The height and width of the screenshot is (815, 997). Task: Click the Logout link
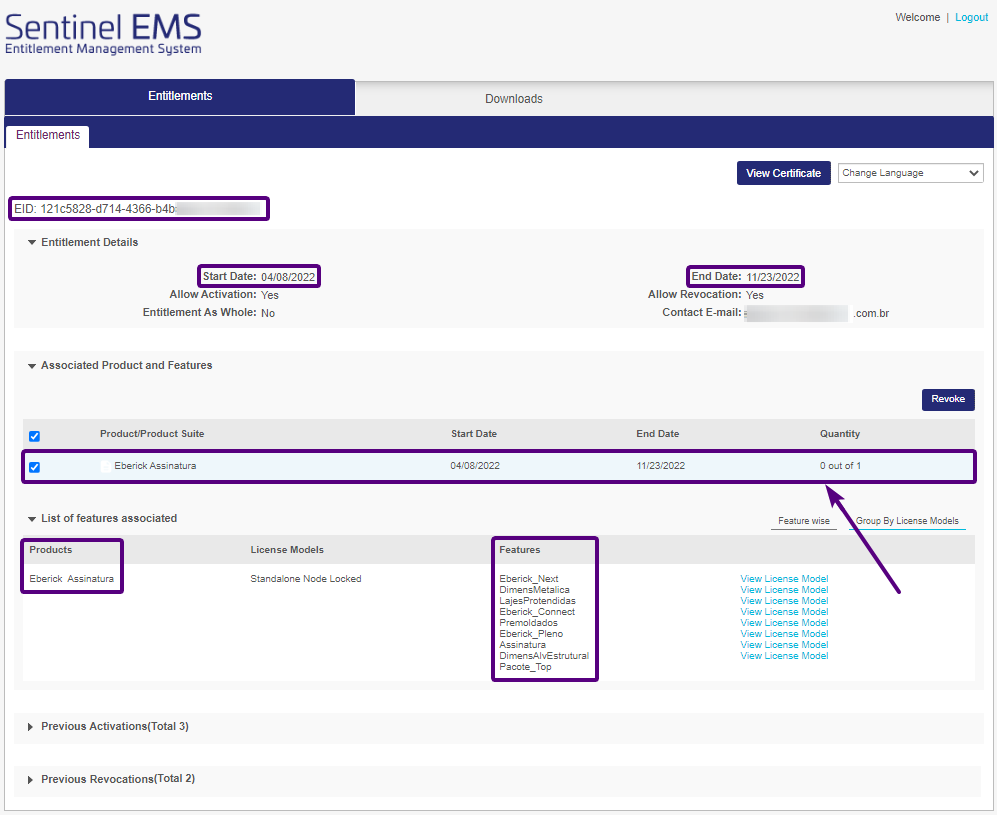[971, 17]
